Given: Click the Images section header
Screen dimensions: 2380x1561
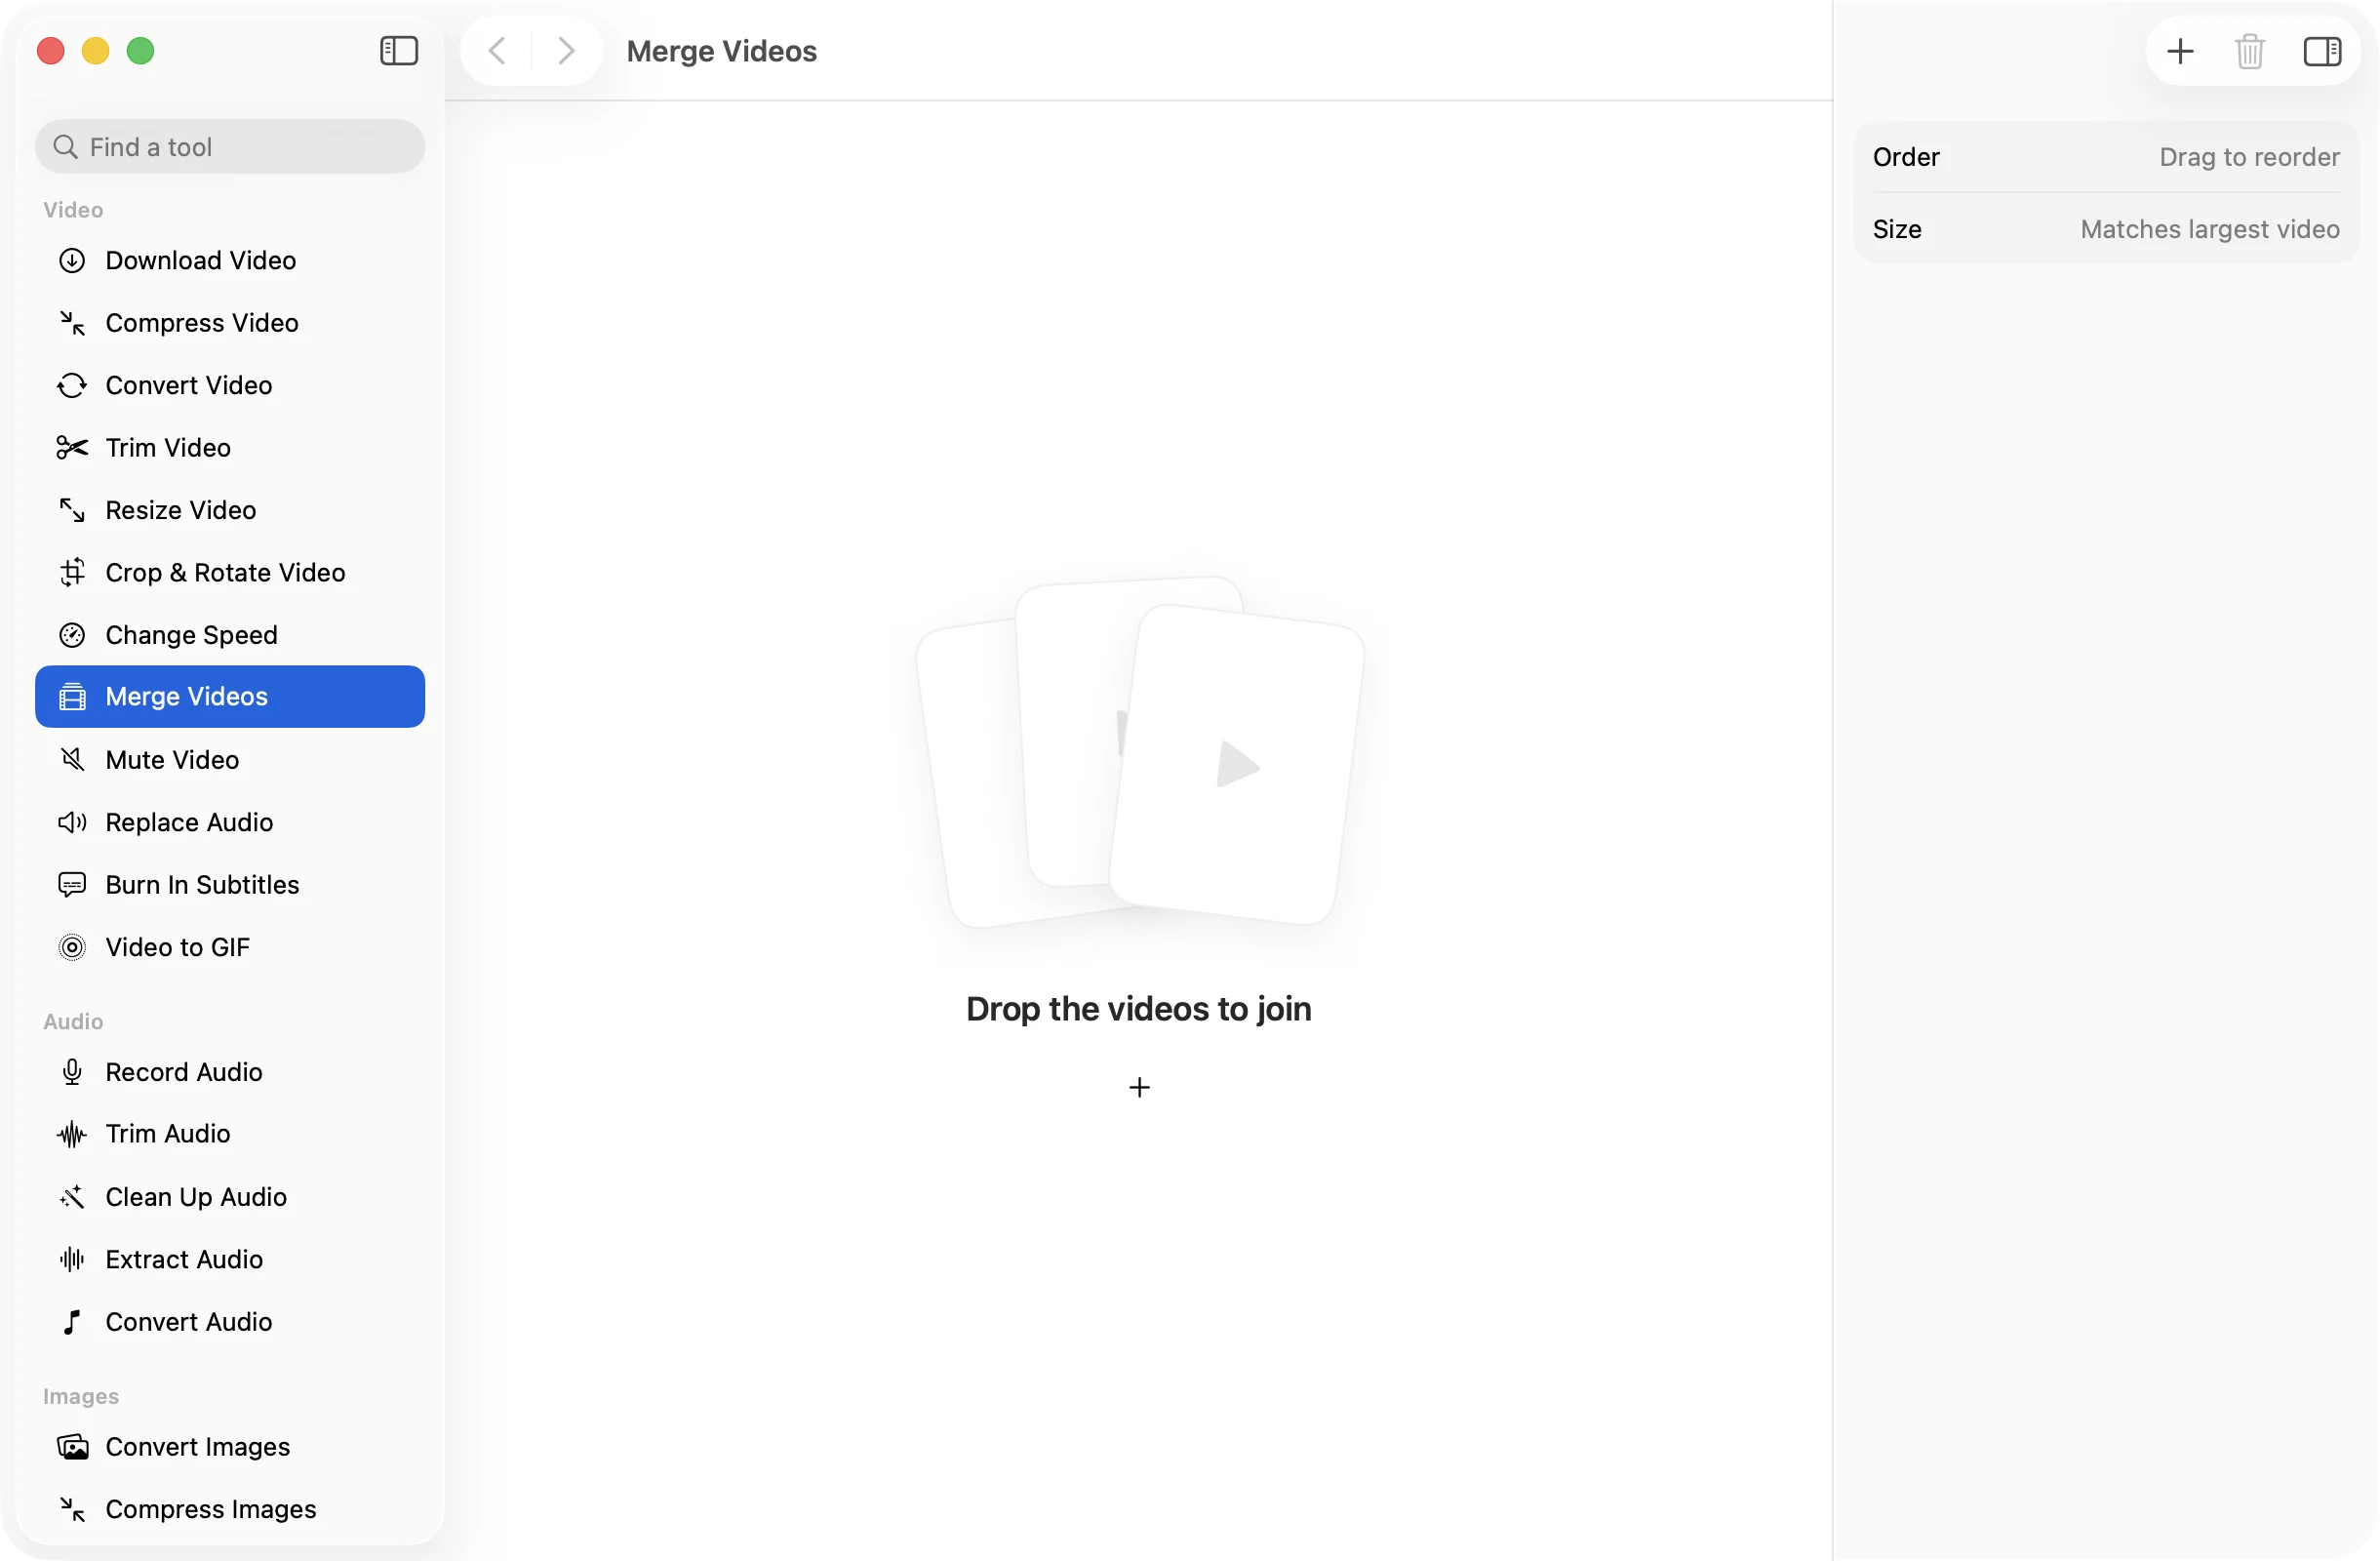Looking at the screenshot, I should [x=81, y=1396].
